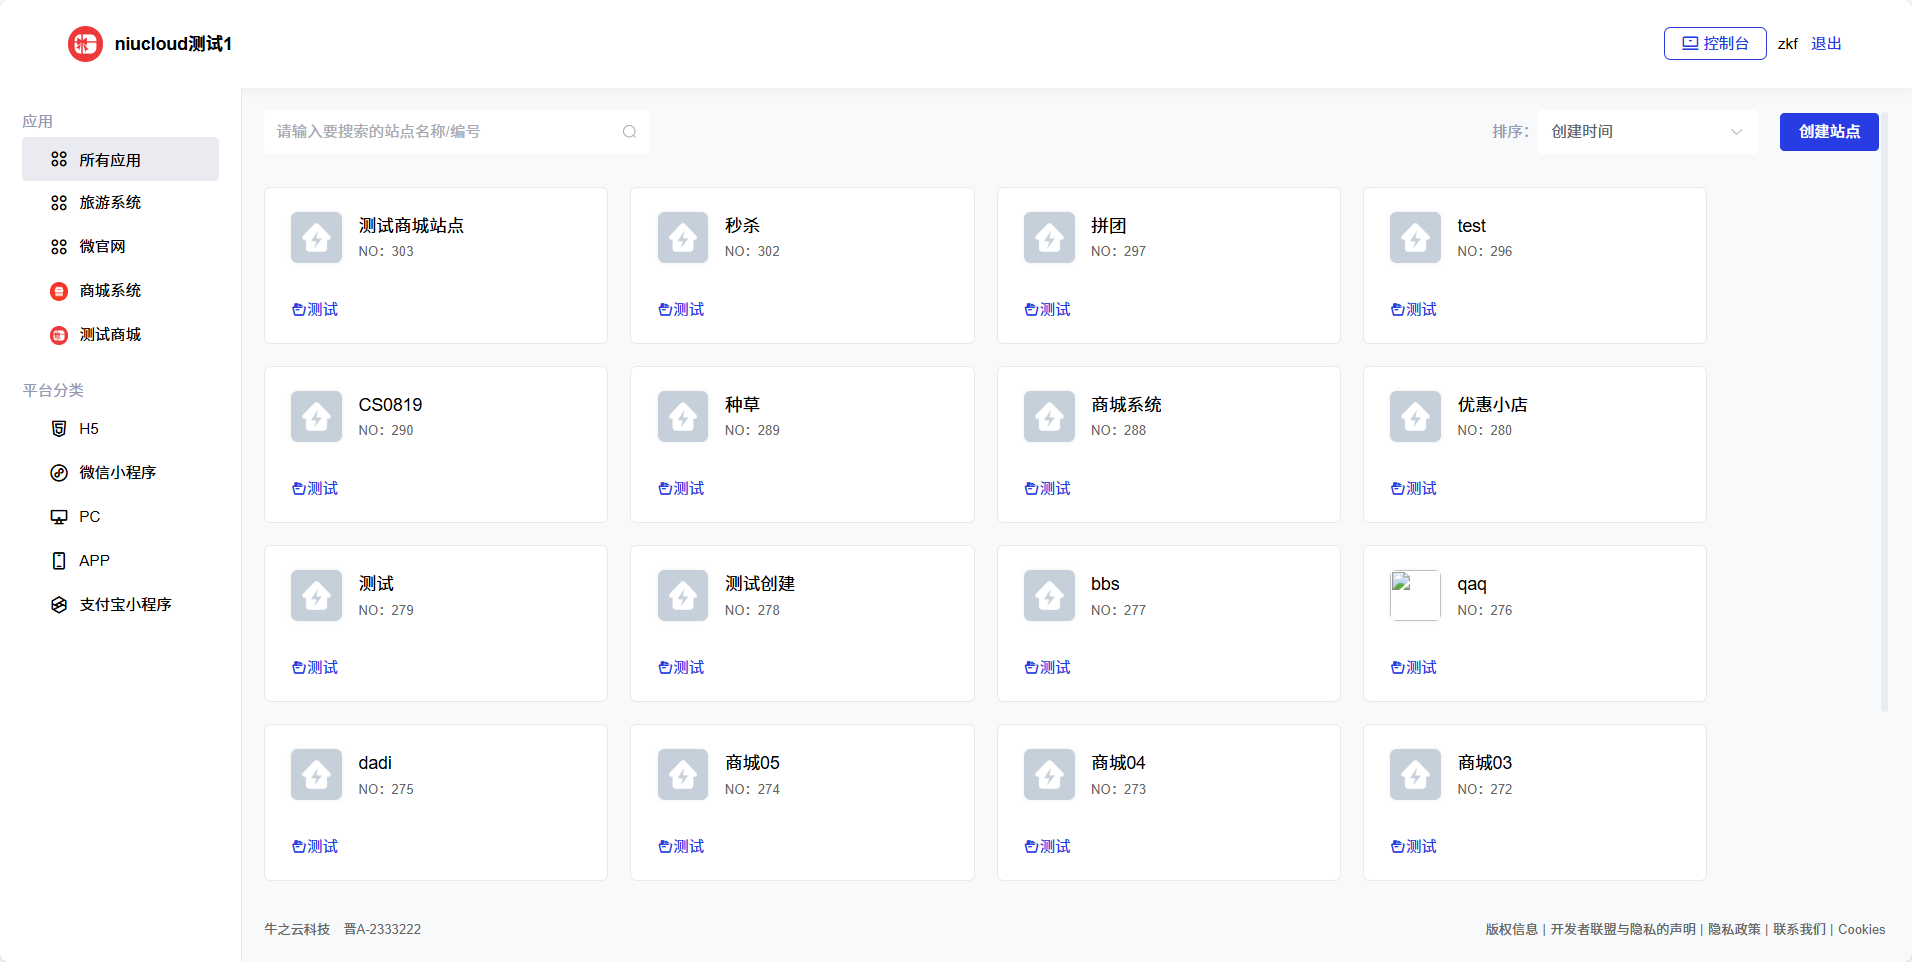Select the 商城系统 red app icon
Screen dimensions: 1912x962
[x=59, y=291]
